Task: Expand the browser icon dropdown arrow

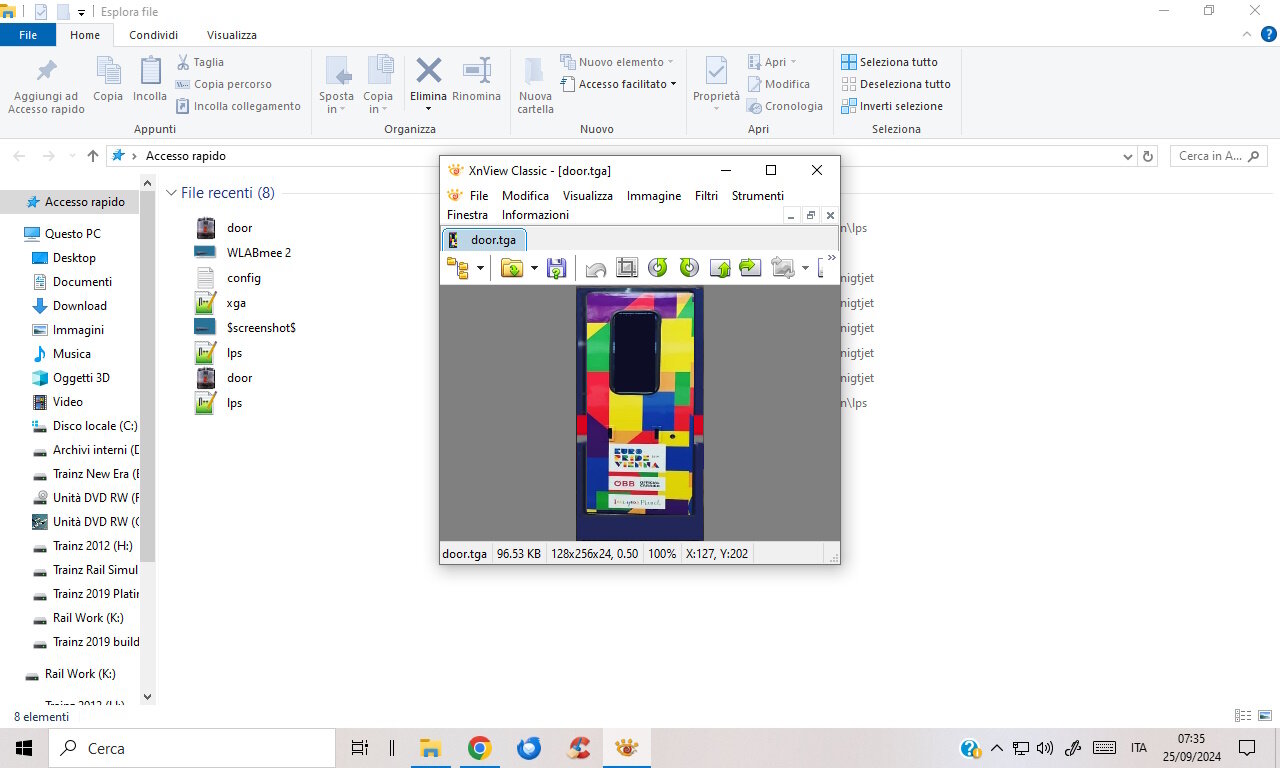Action: pos(480,268)
